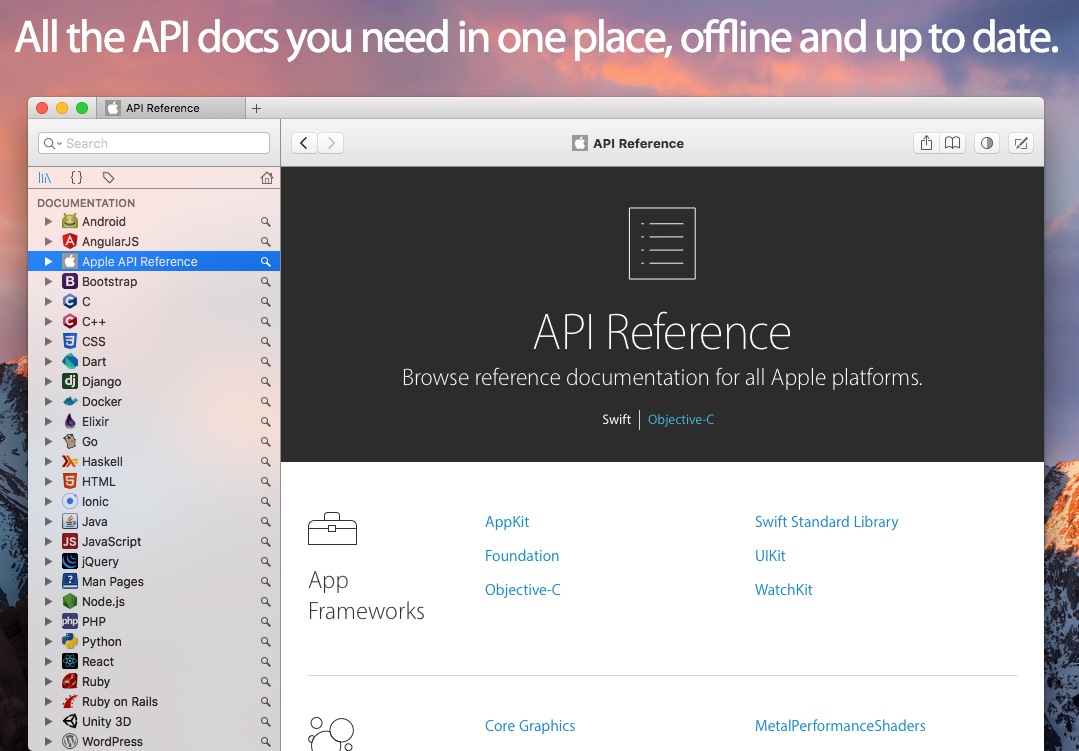This screenshot has width=1079, height=751.
Task: Click the share icon in toolbar
Action: [x=926, y=143]
